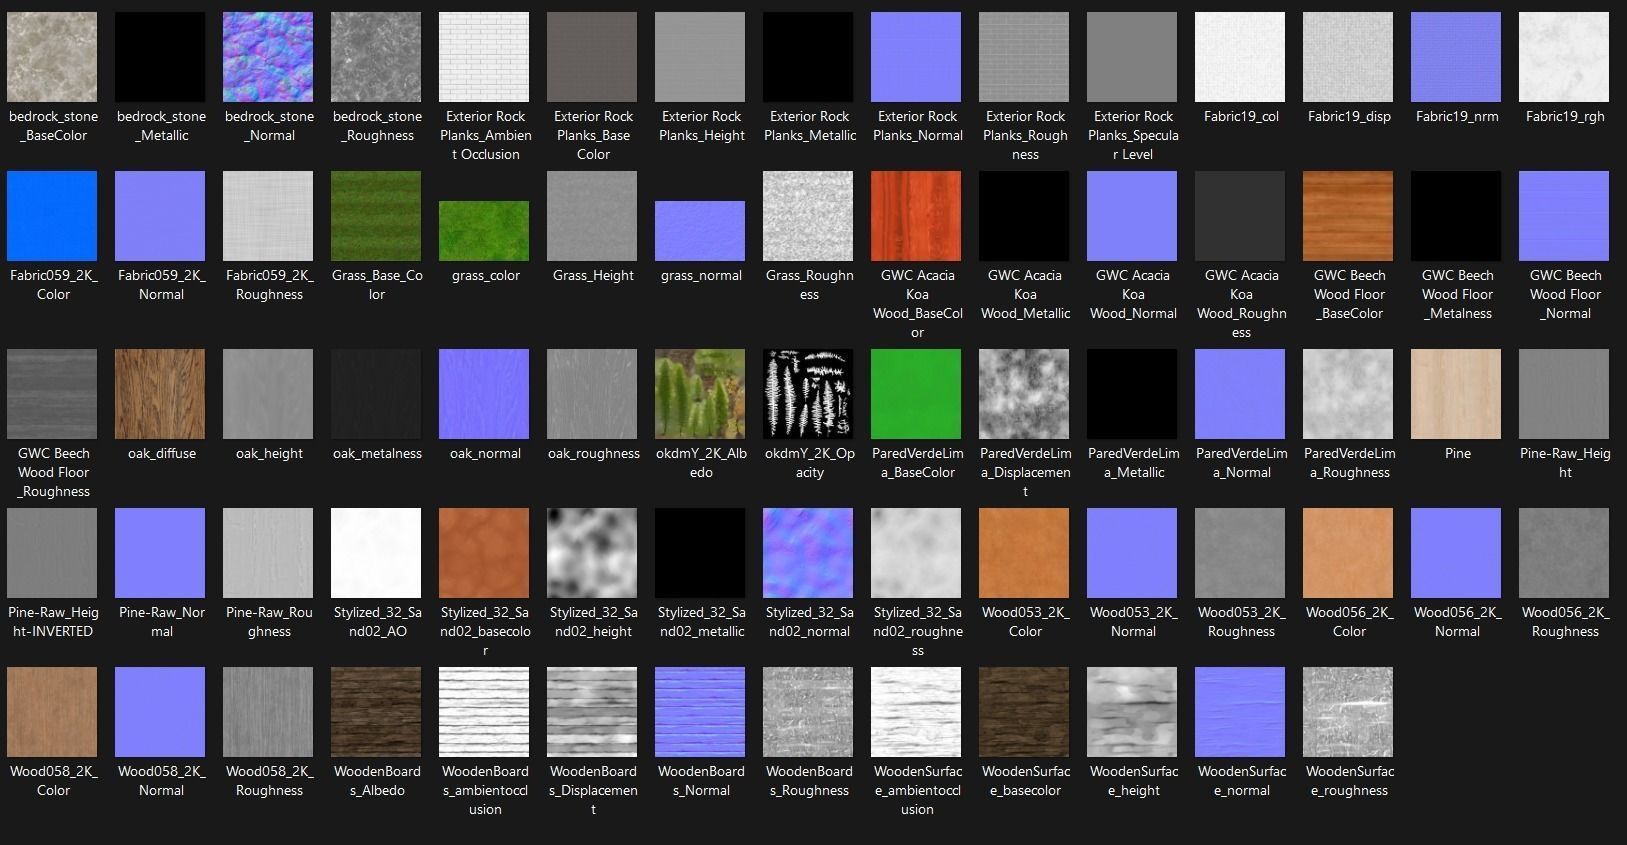Select the Fabric19_nrm normal map
Screen dimensions: 1627x845
click(1456, 57)
